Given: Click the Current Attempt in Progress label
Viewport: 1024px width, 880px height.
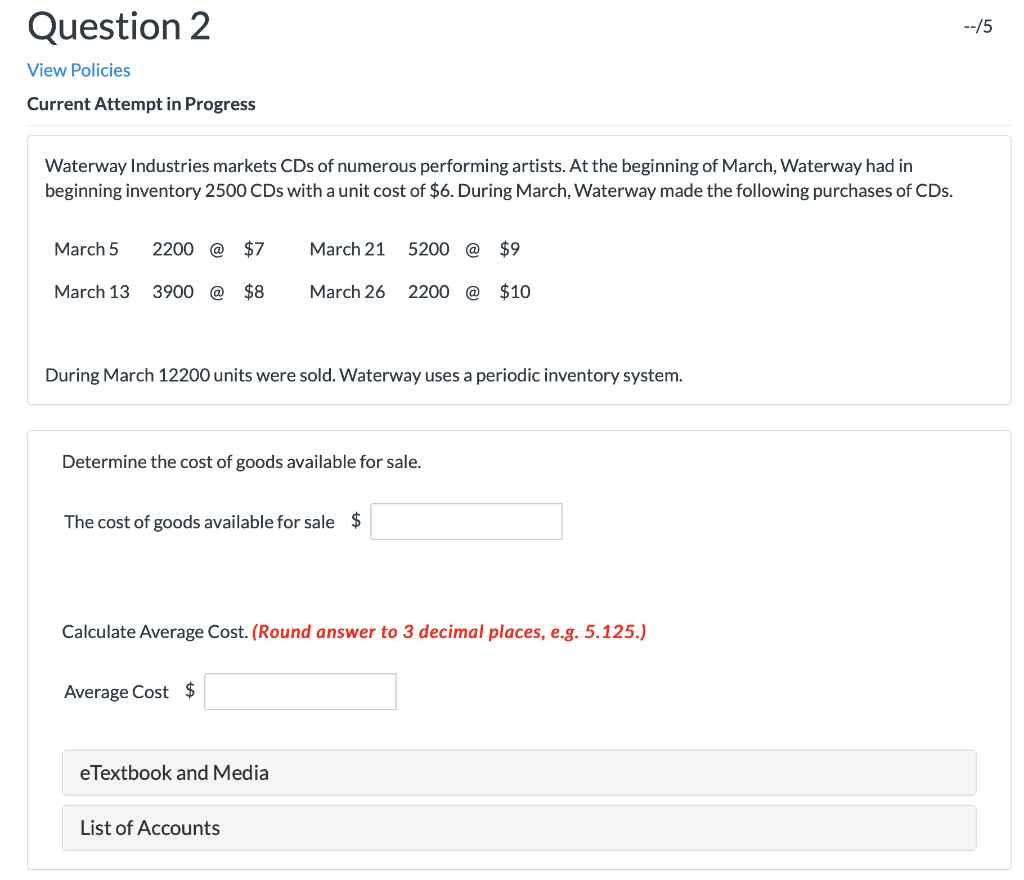Looking at the screenshot, I should pos(141,103).
